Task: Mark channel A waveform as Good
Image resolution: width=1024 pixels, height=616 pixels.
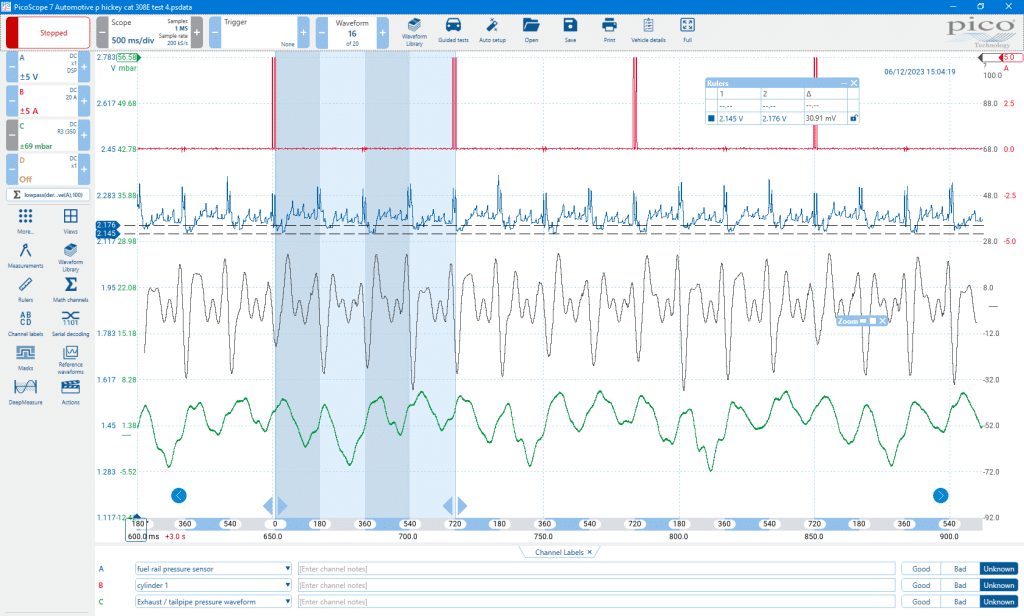Action: pyautogui.click(x=921, y=569)
